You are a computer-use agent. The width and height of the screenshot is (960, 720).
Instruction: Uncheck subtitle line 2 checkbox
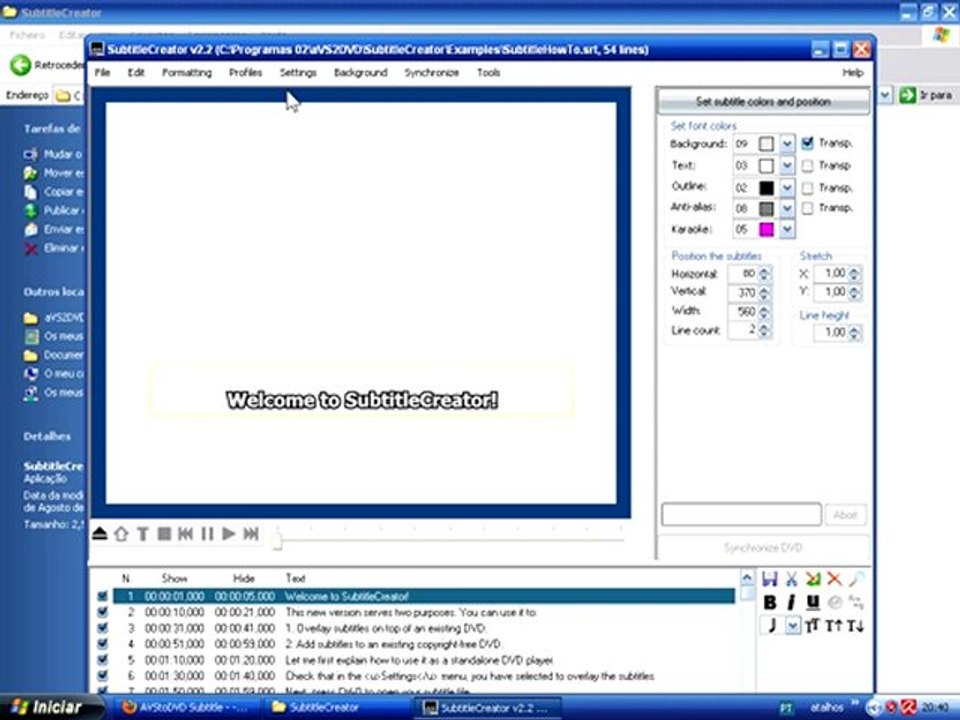point(102,612)
